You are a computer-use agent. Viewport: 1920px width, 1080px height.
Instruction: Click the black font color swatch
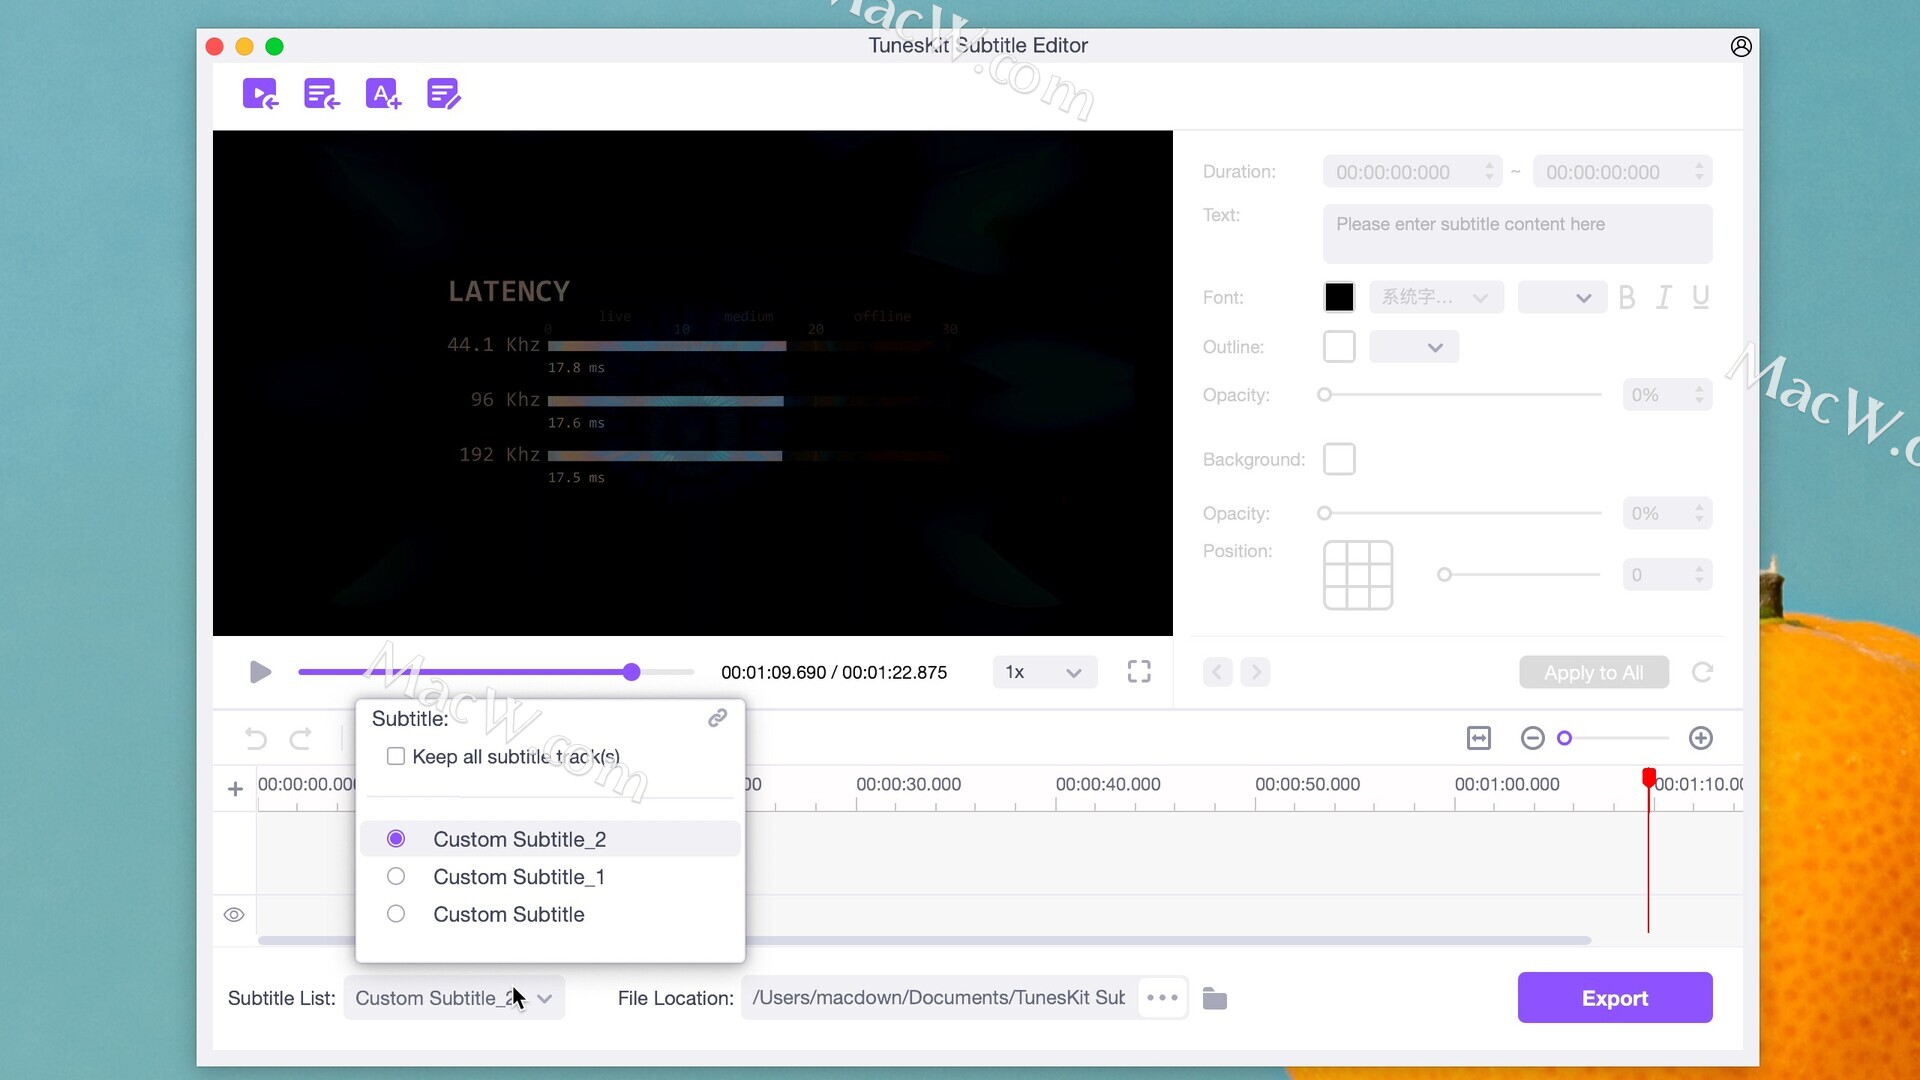(1339, 297)
